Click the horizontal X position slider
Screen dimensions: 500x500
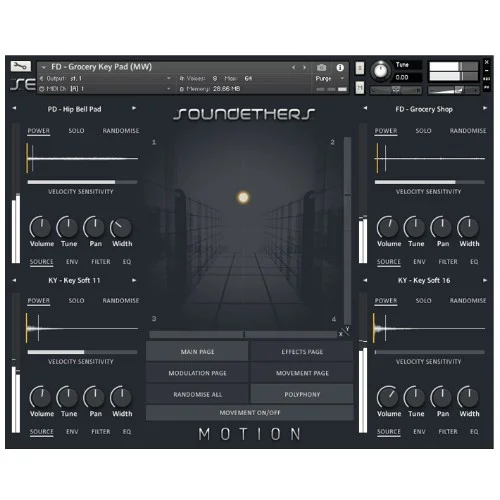[243, 334]
